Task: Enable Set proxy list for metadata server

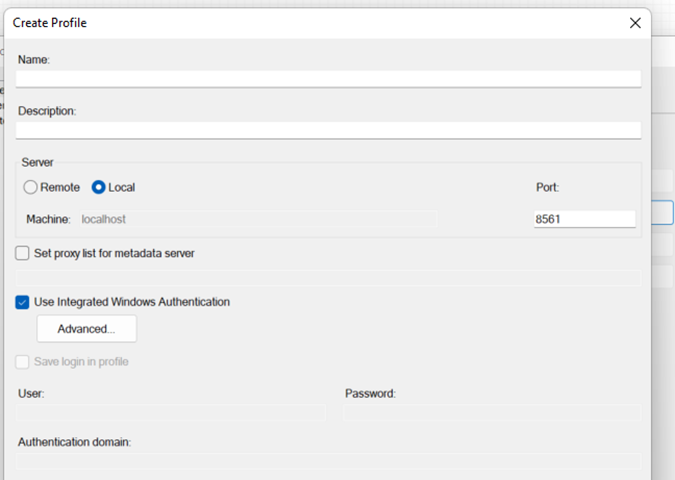Action: pos(23,254)
